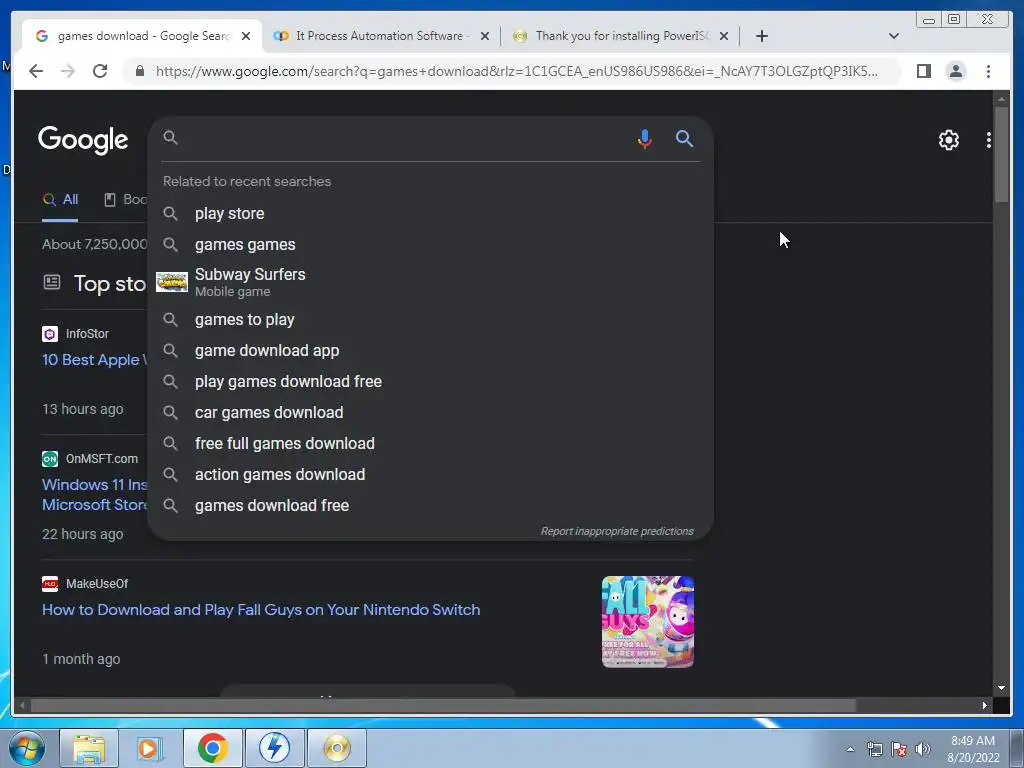Click the Top stories news icon
This screenshot has height=768, width=1024.
52,282
